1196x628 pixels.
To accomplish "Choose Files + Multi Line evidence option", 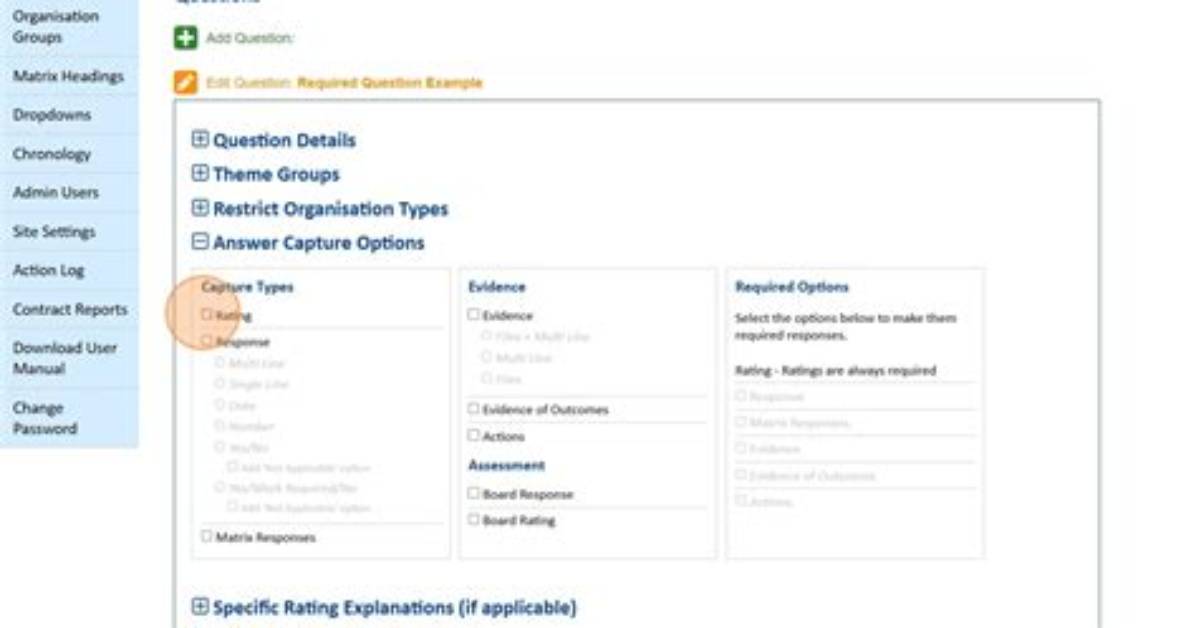I will (x=486, y=336).
